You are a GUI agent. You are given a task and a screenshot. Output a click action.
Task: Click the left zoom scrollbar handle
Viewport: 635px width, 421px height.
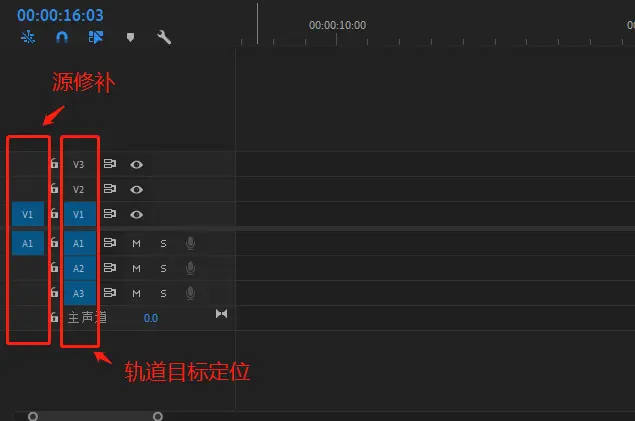(x=33, y=416)
